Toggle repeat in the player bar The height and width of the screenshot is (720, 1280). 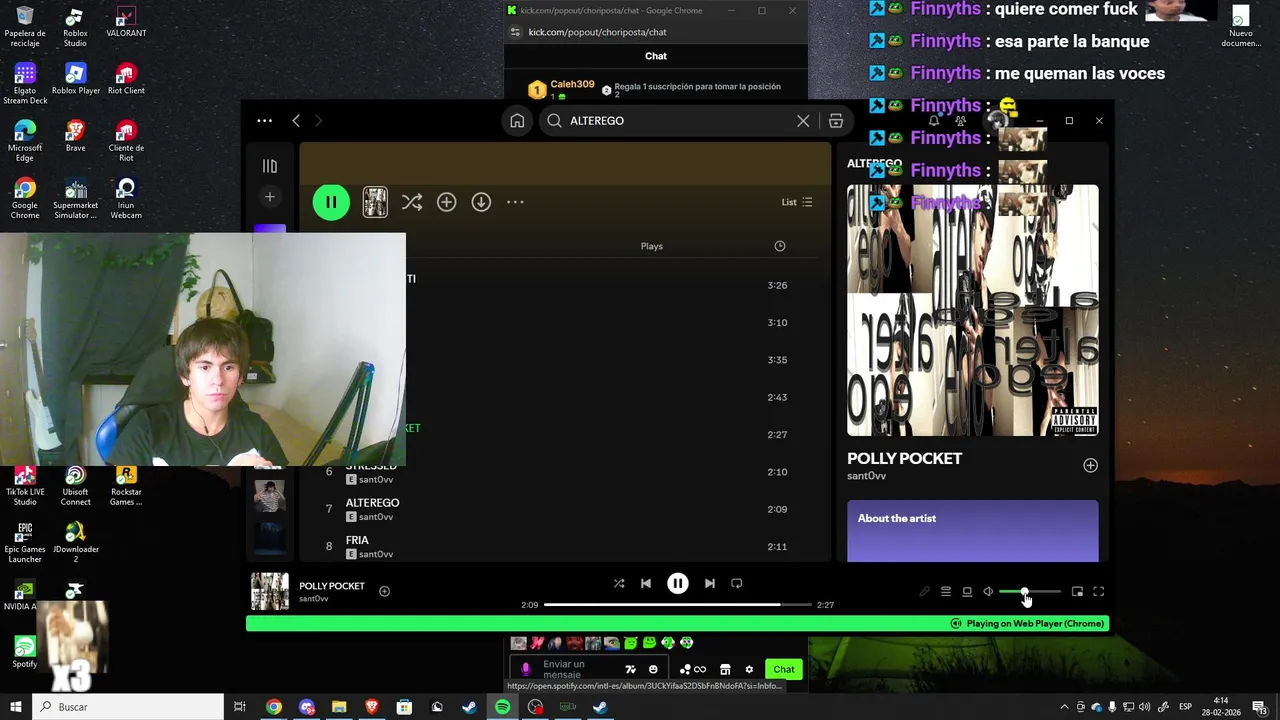point(737,583)
